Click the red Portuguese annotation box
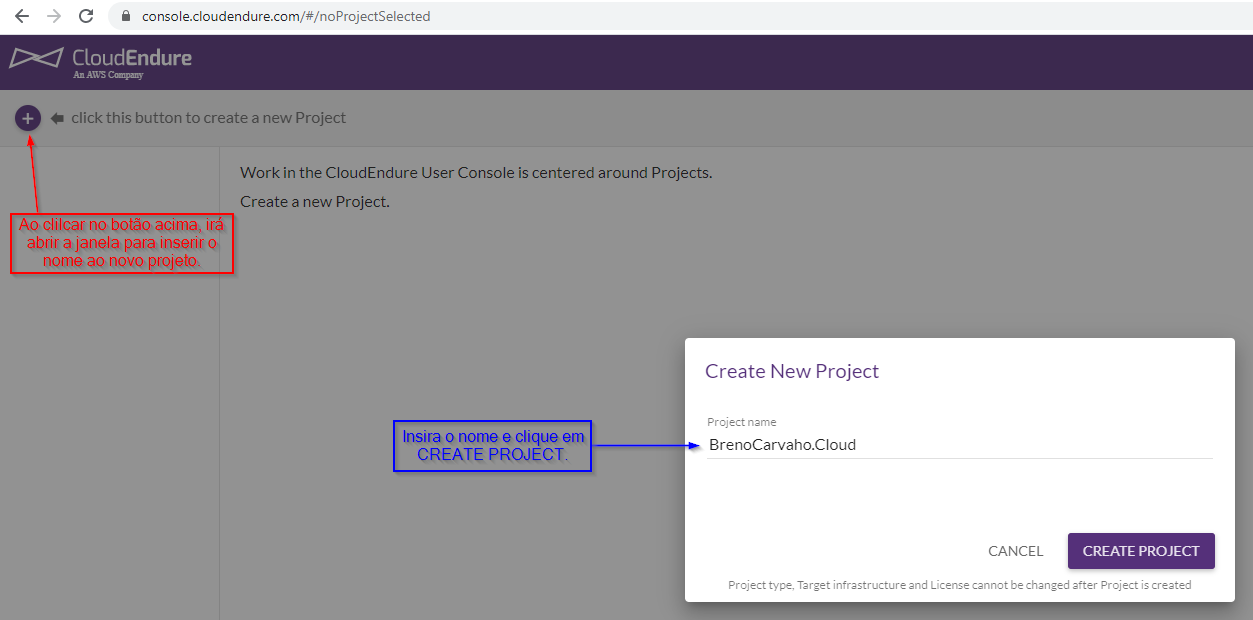 pos(122,243)
